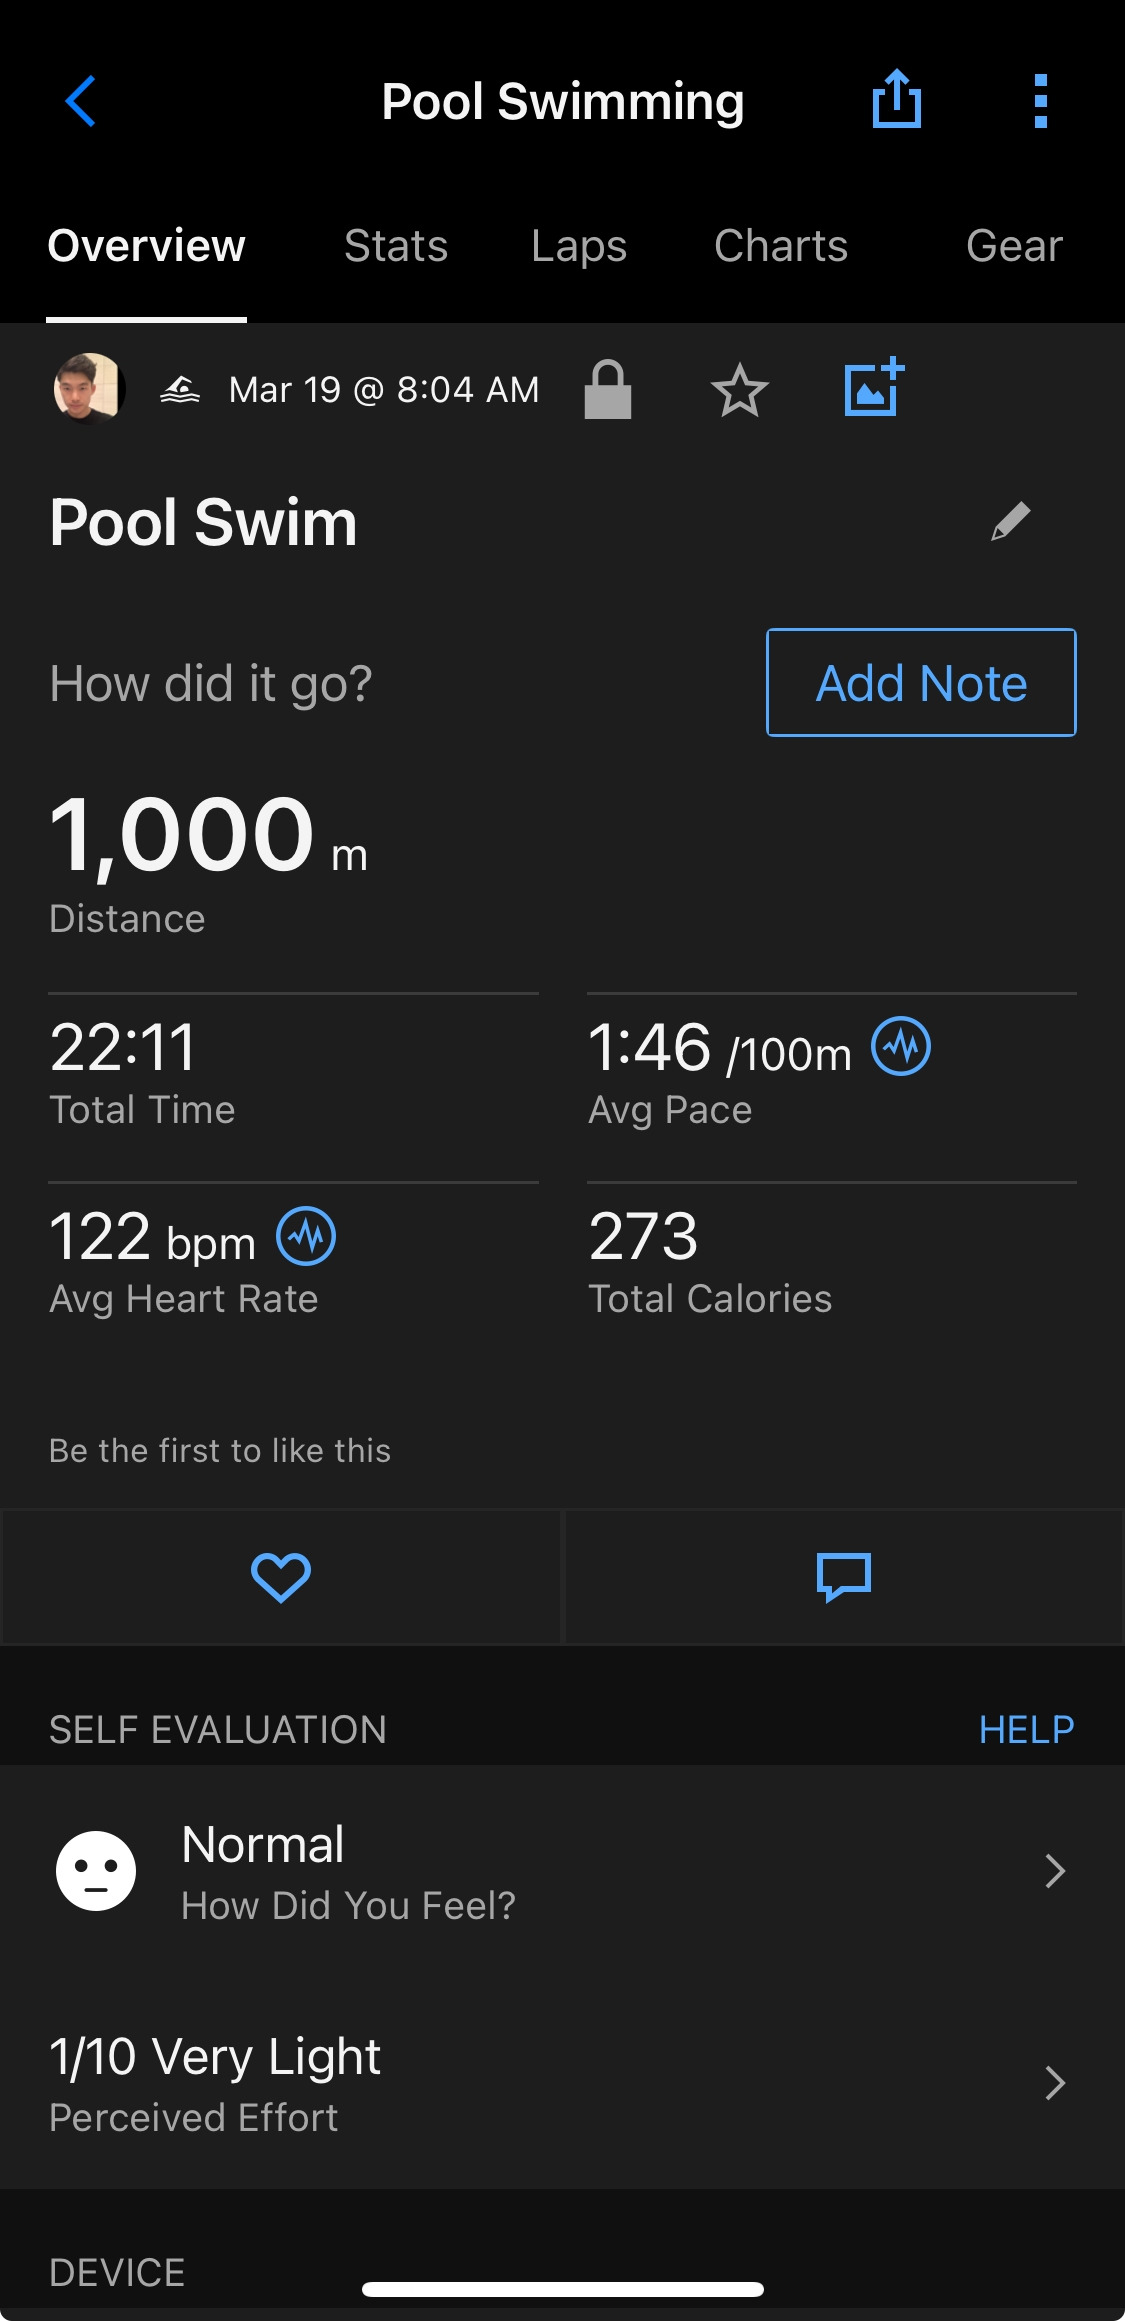Tap the Avg Heart Rate chart icon
The height and width of the screenshot is (2321, 1125).
[x=306, y=1236]
